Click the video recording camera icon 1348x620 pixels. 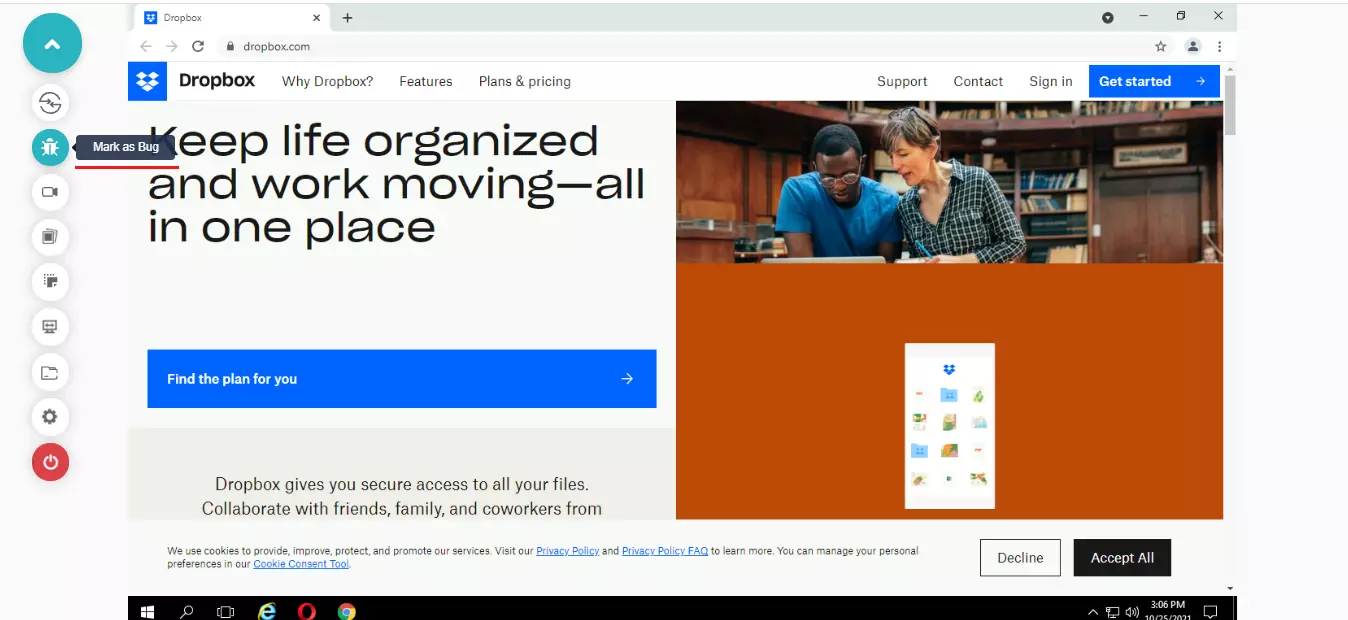51,192
